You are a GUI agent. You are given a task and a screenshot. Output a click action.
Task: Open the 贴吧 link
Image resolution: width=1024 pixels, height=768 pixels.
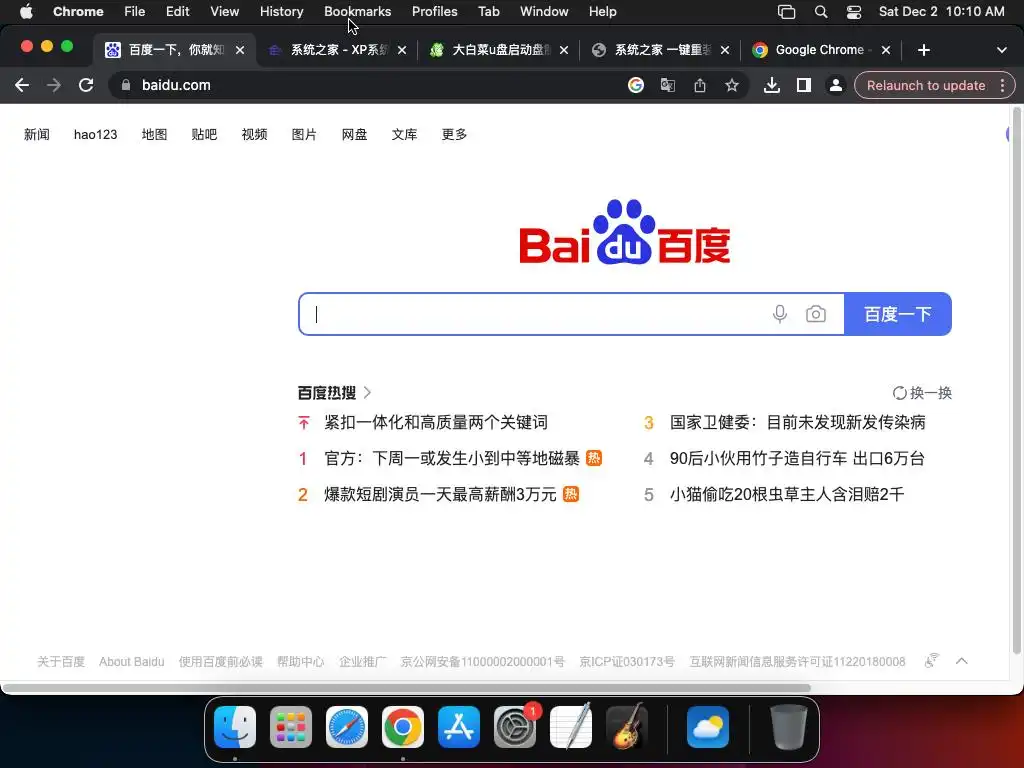pos(204,135)
